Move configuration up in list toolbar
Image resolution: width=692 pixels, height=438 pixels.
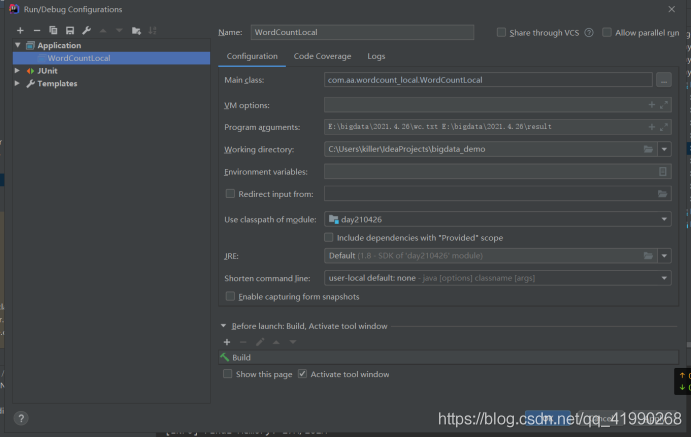click(x=103, y=30)
